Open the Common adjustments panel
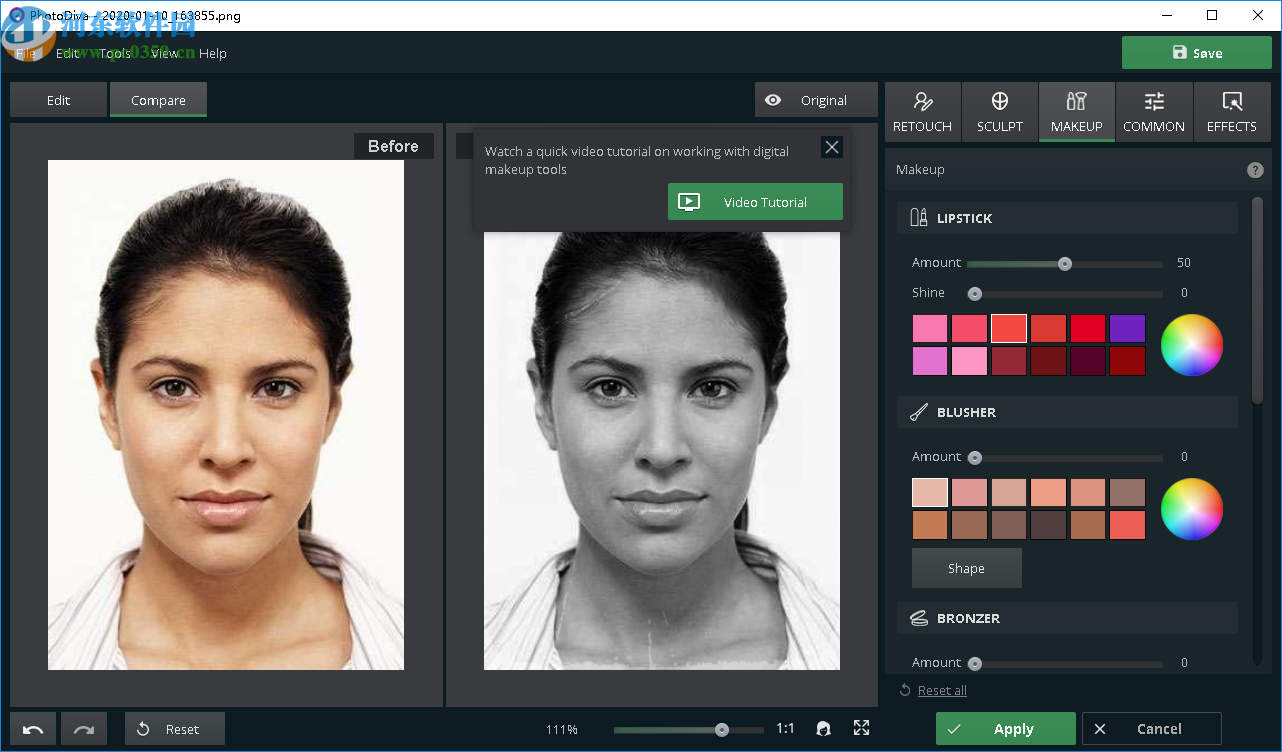Viewport: 1282px width, 752px height. tap(1154, 111)
